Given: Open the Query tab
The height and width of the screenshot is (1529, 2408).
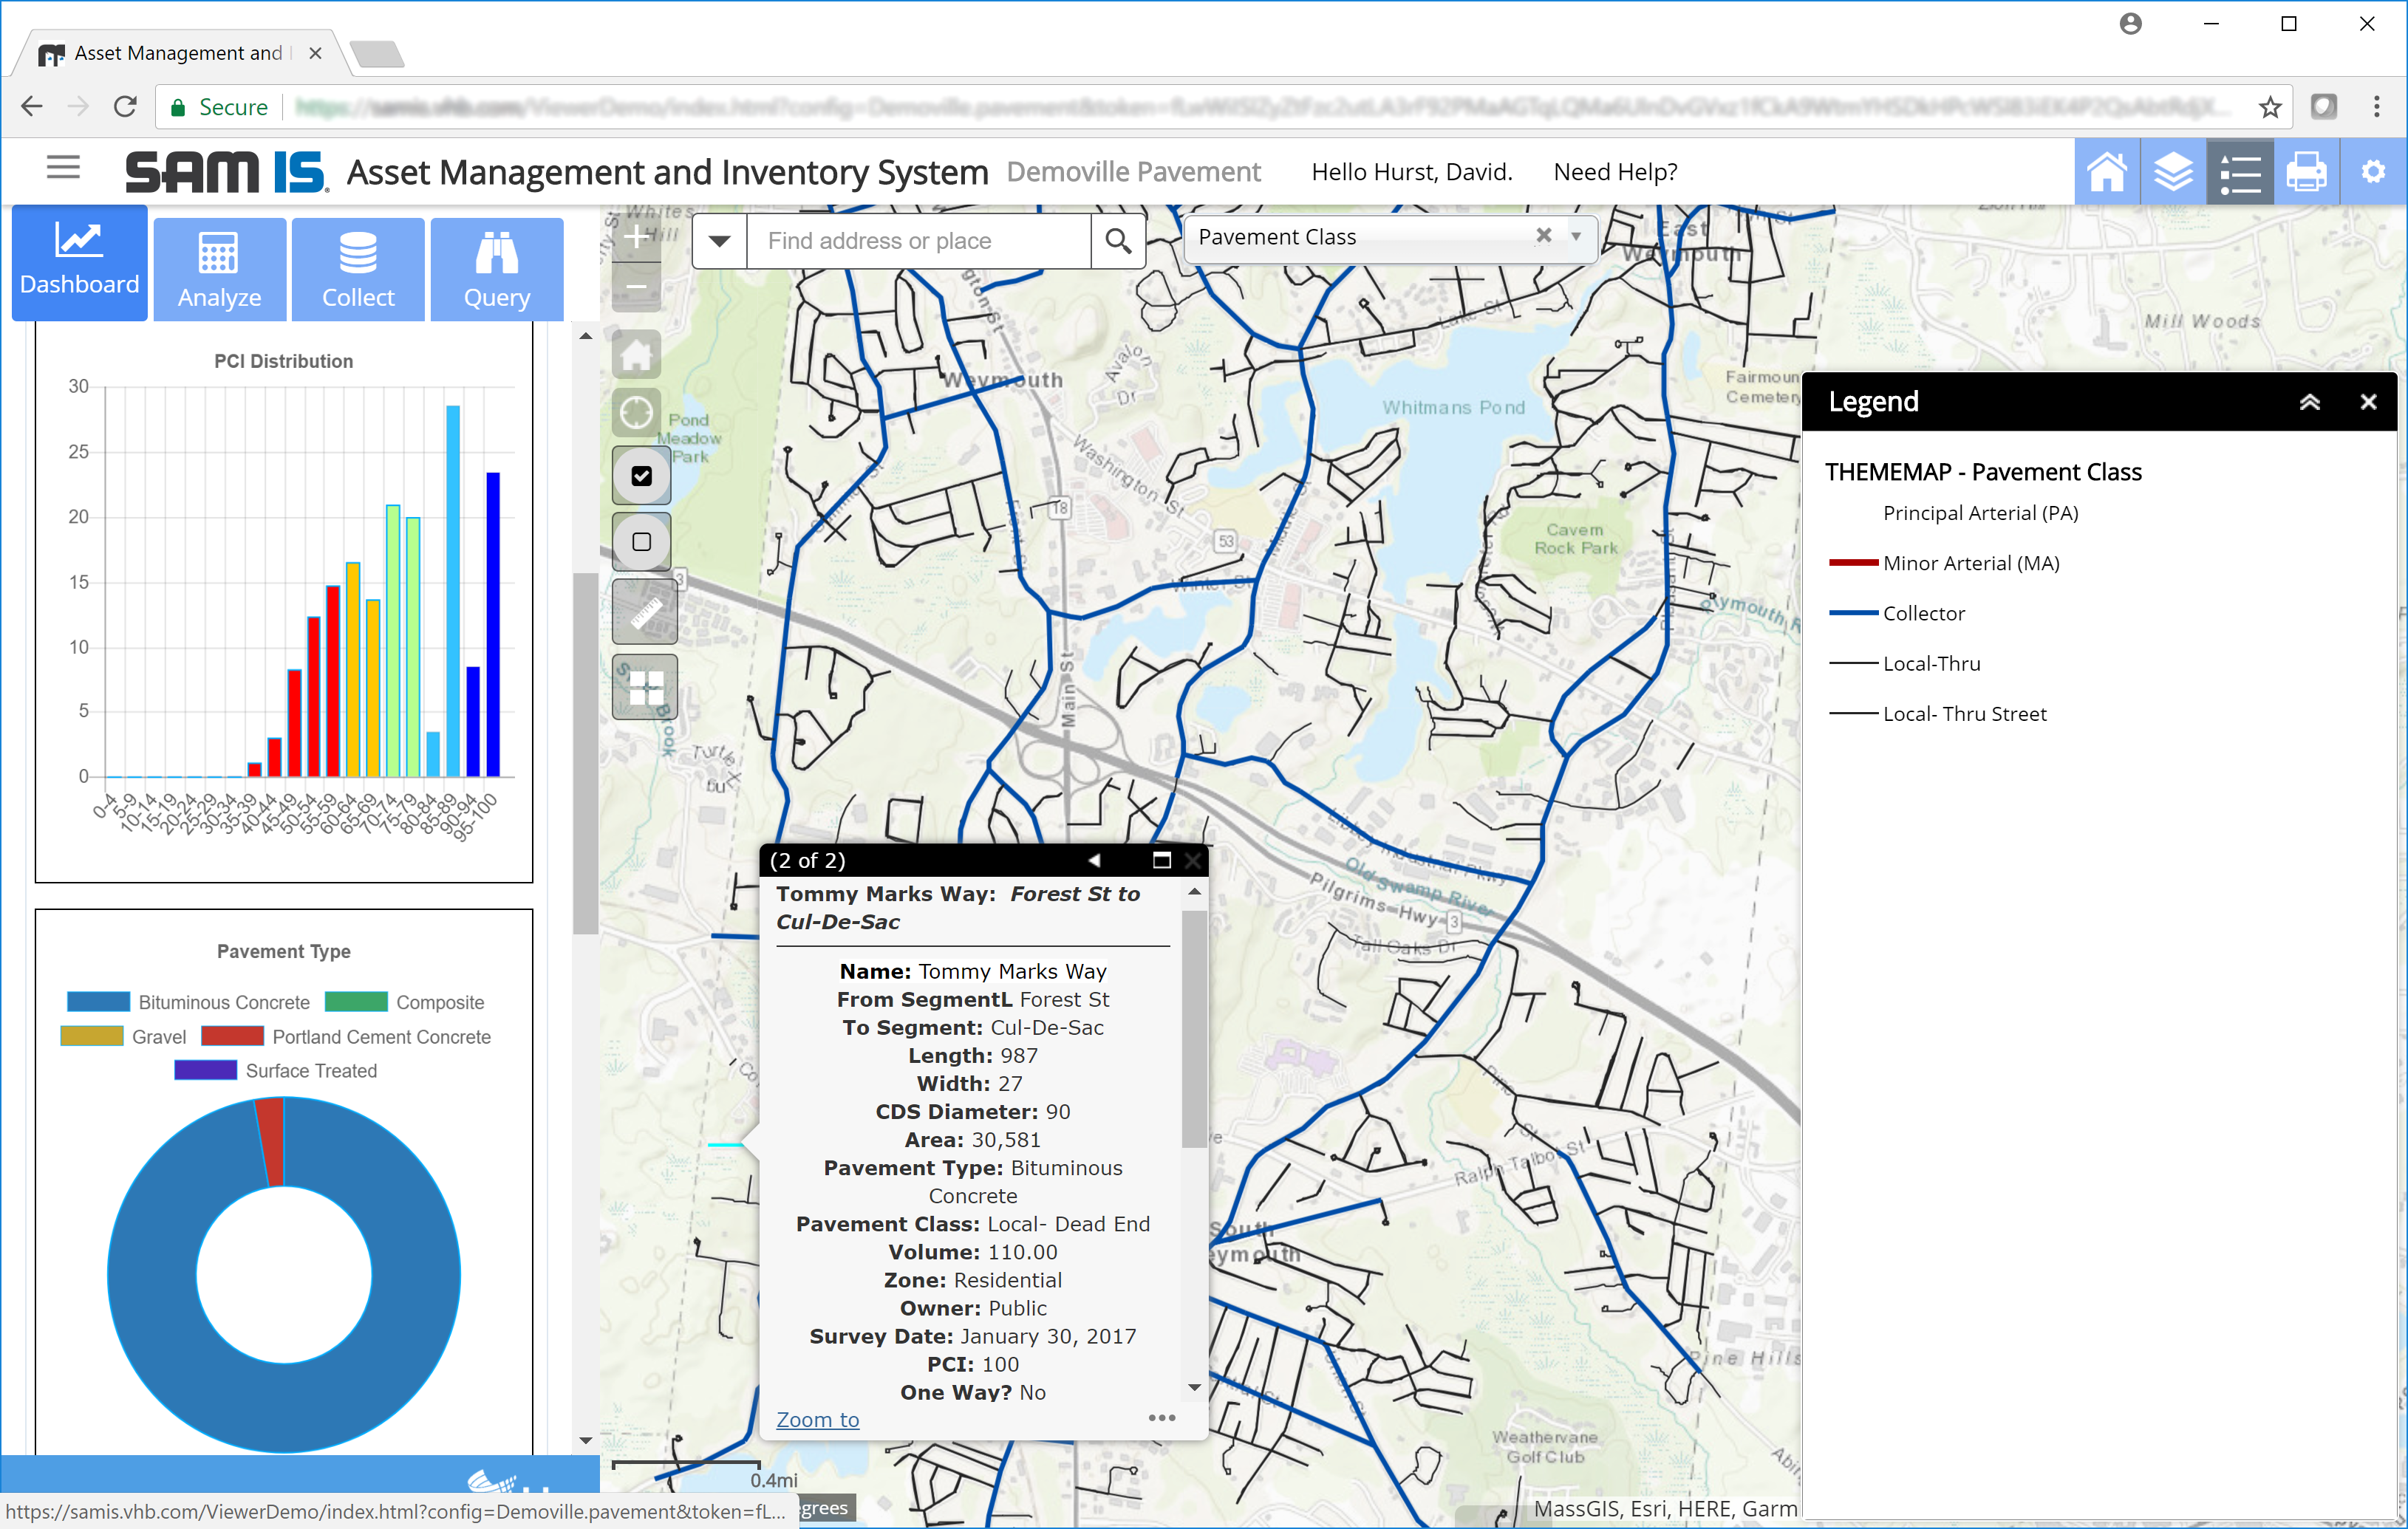Looking at the screenshot, I should 497,269.
